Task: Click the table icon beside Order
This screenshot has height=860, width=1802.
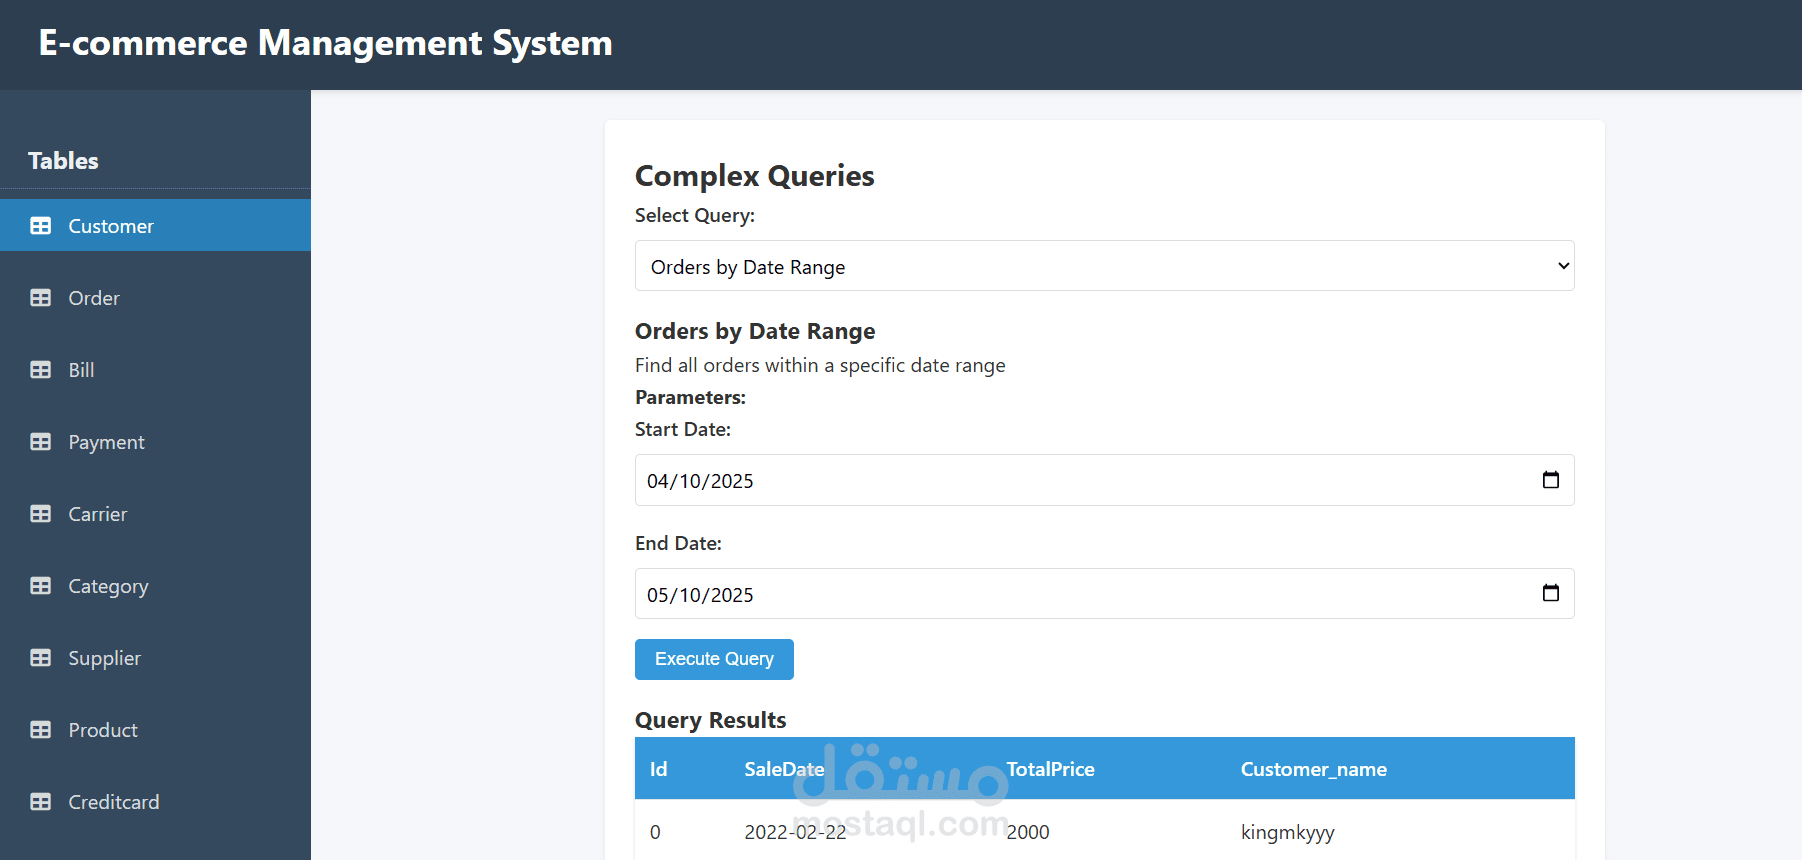Action: [x=41, y=298]
